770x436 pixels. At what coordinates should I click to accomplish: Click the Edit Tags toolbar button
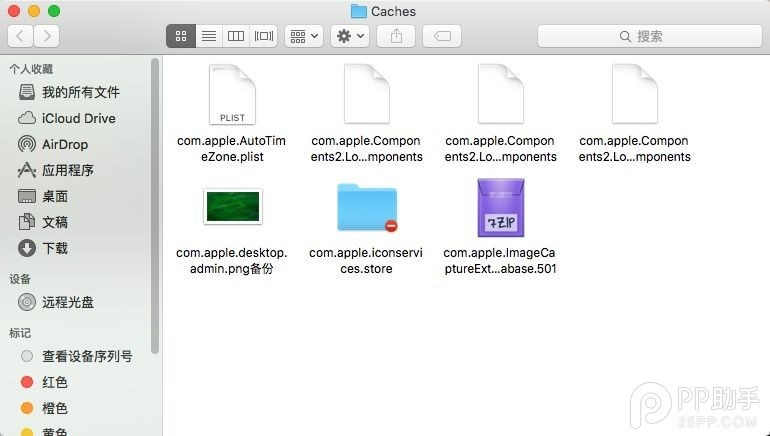click(x=442, y=36)
